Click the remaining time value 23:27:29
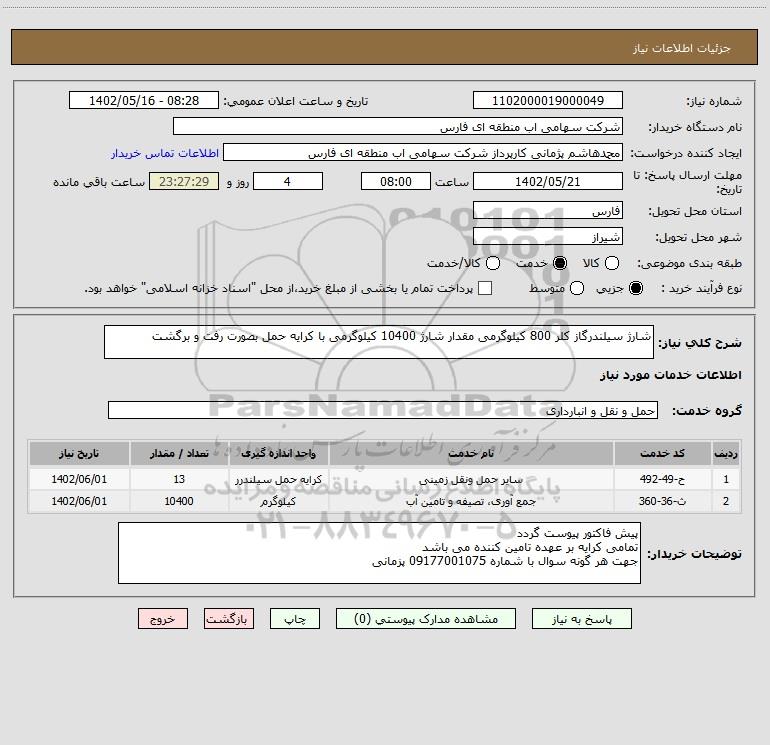The height and width of the screenshot is (745, 770). pyautogui.click(x=184, y=181)
